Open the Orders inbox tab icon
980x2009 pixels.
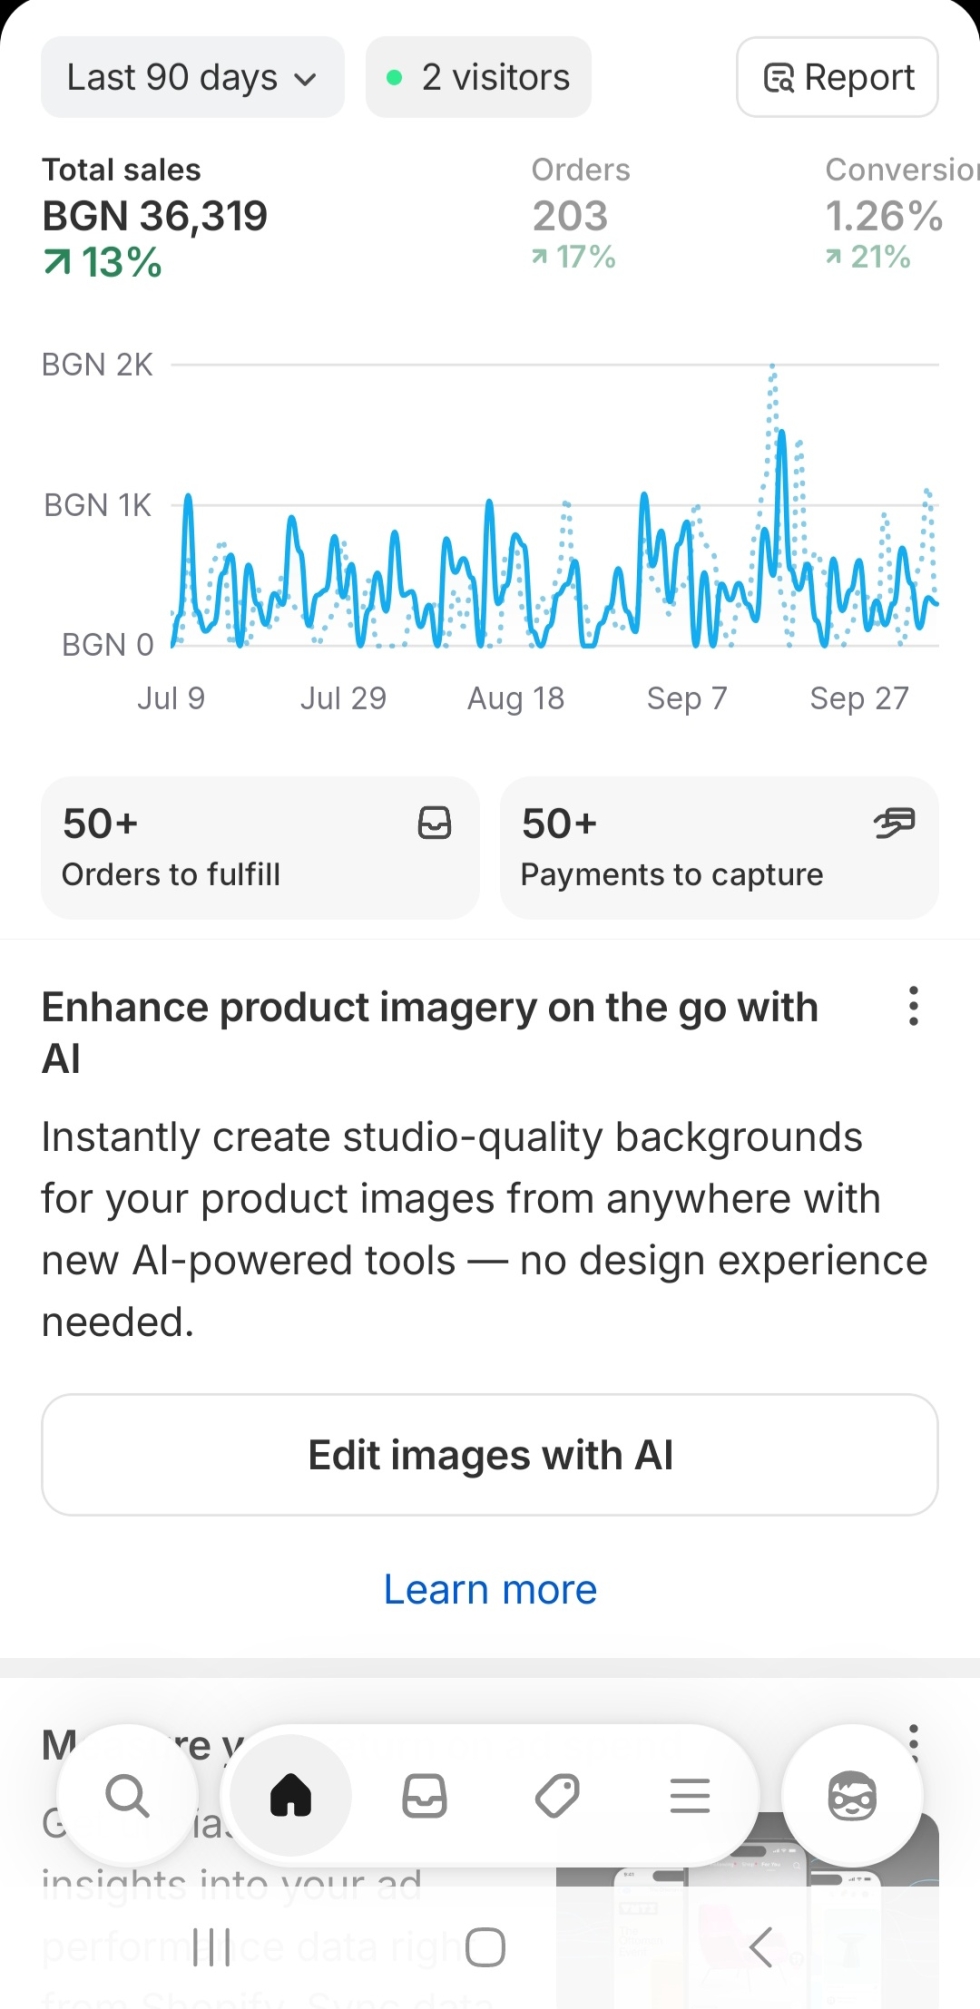424,1796
